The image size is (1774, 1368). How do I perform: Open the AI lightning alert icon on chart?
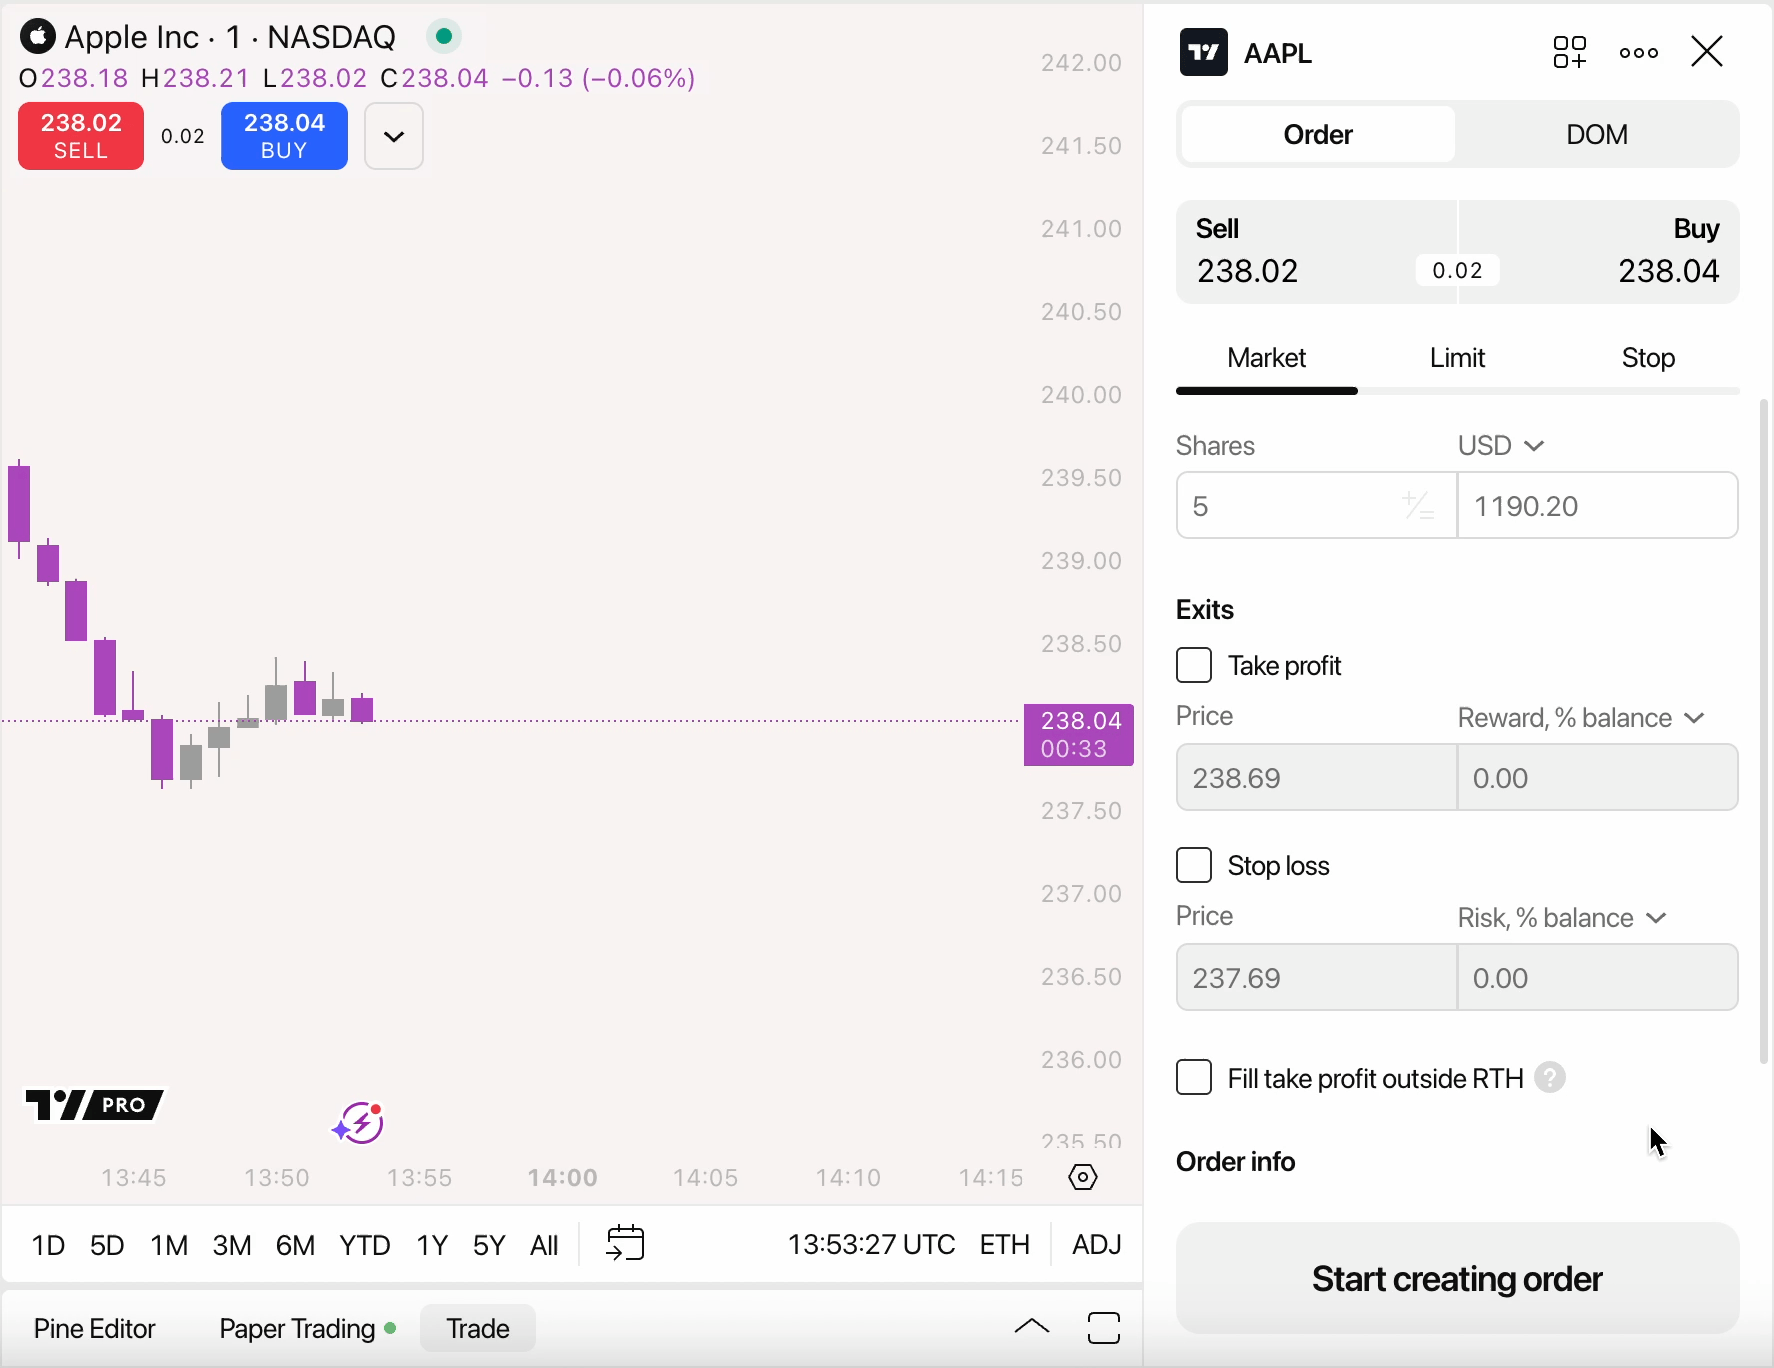pyautogui.click(x=359, y=1123)
